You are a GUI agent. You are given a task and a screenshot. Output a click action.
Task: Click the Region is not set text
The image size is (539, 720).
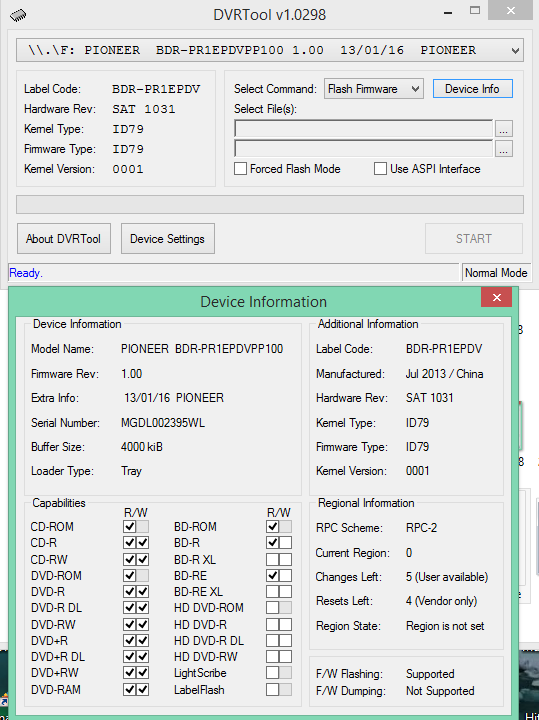tap(445, 626)
